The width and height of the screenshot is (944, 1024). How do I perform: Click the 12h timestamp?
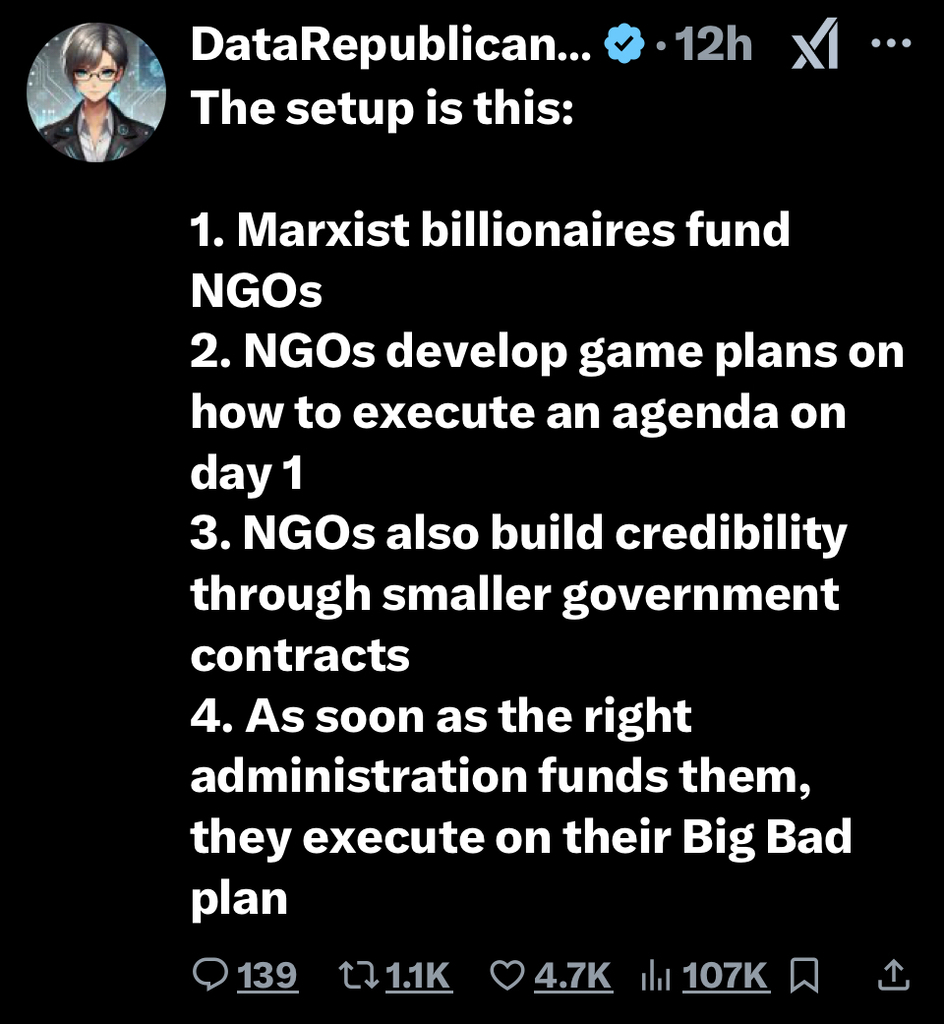tap(714, 45)
